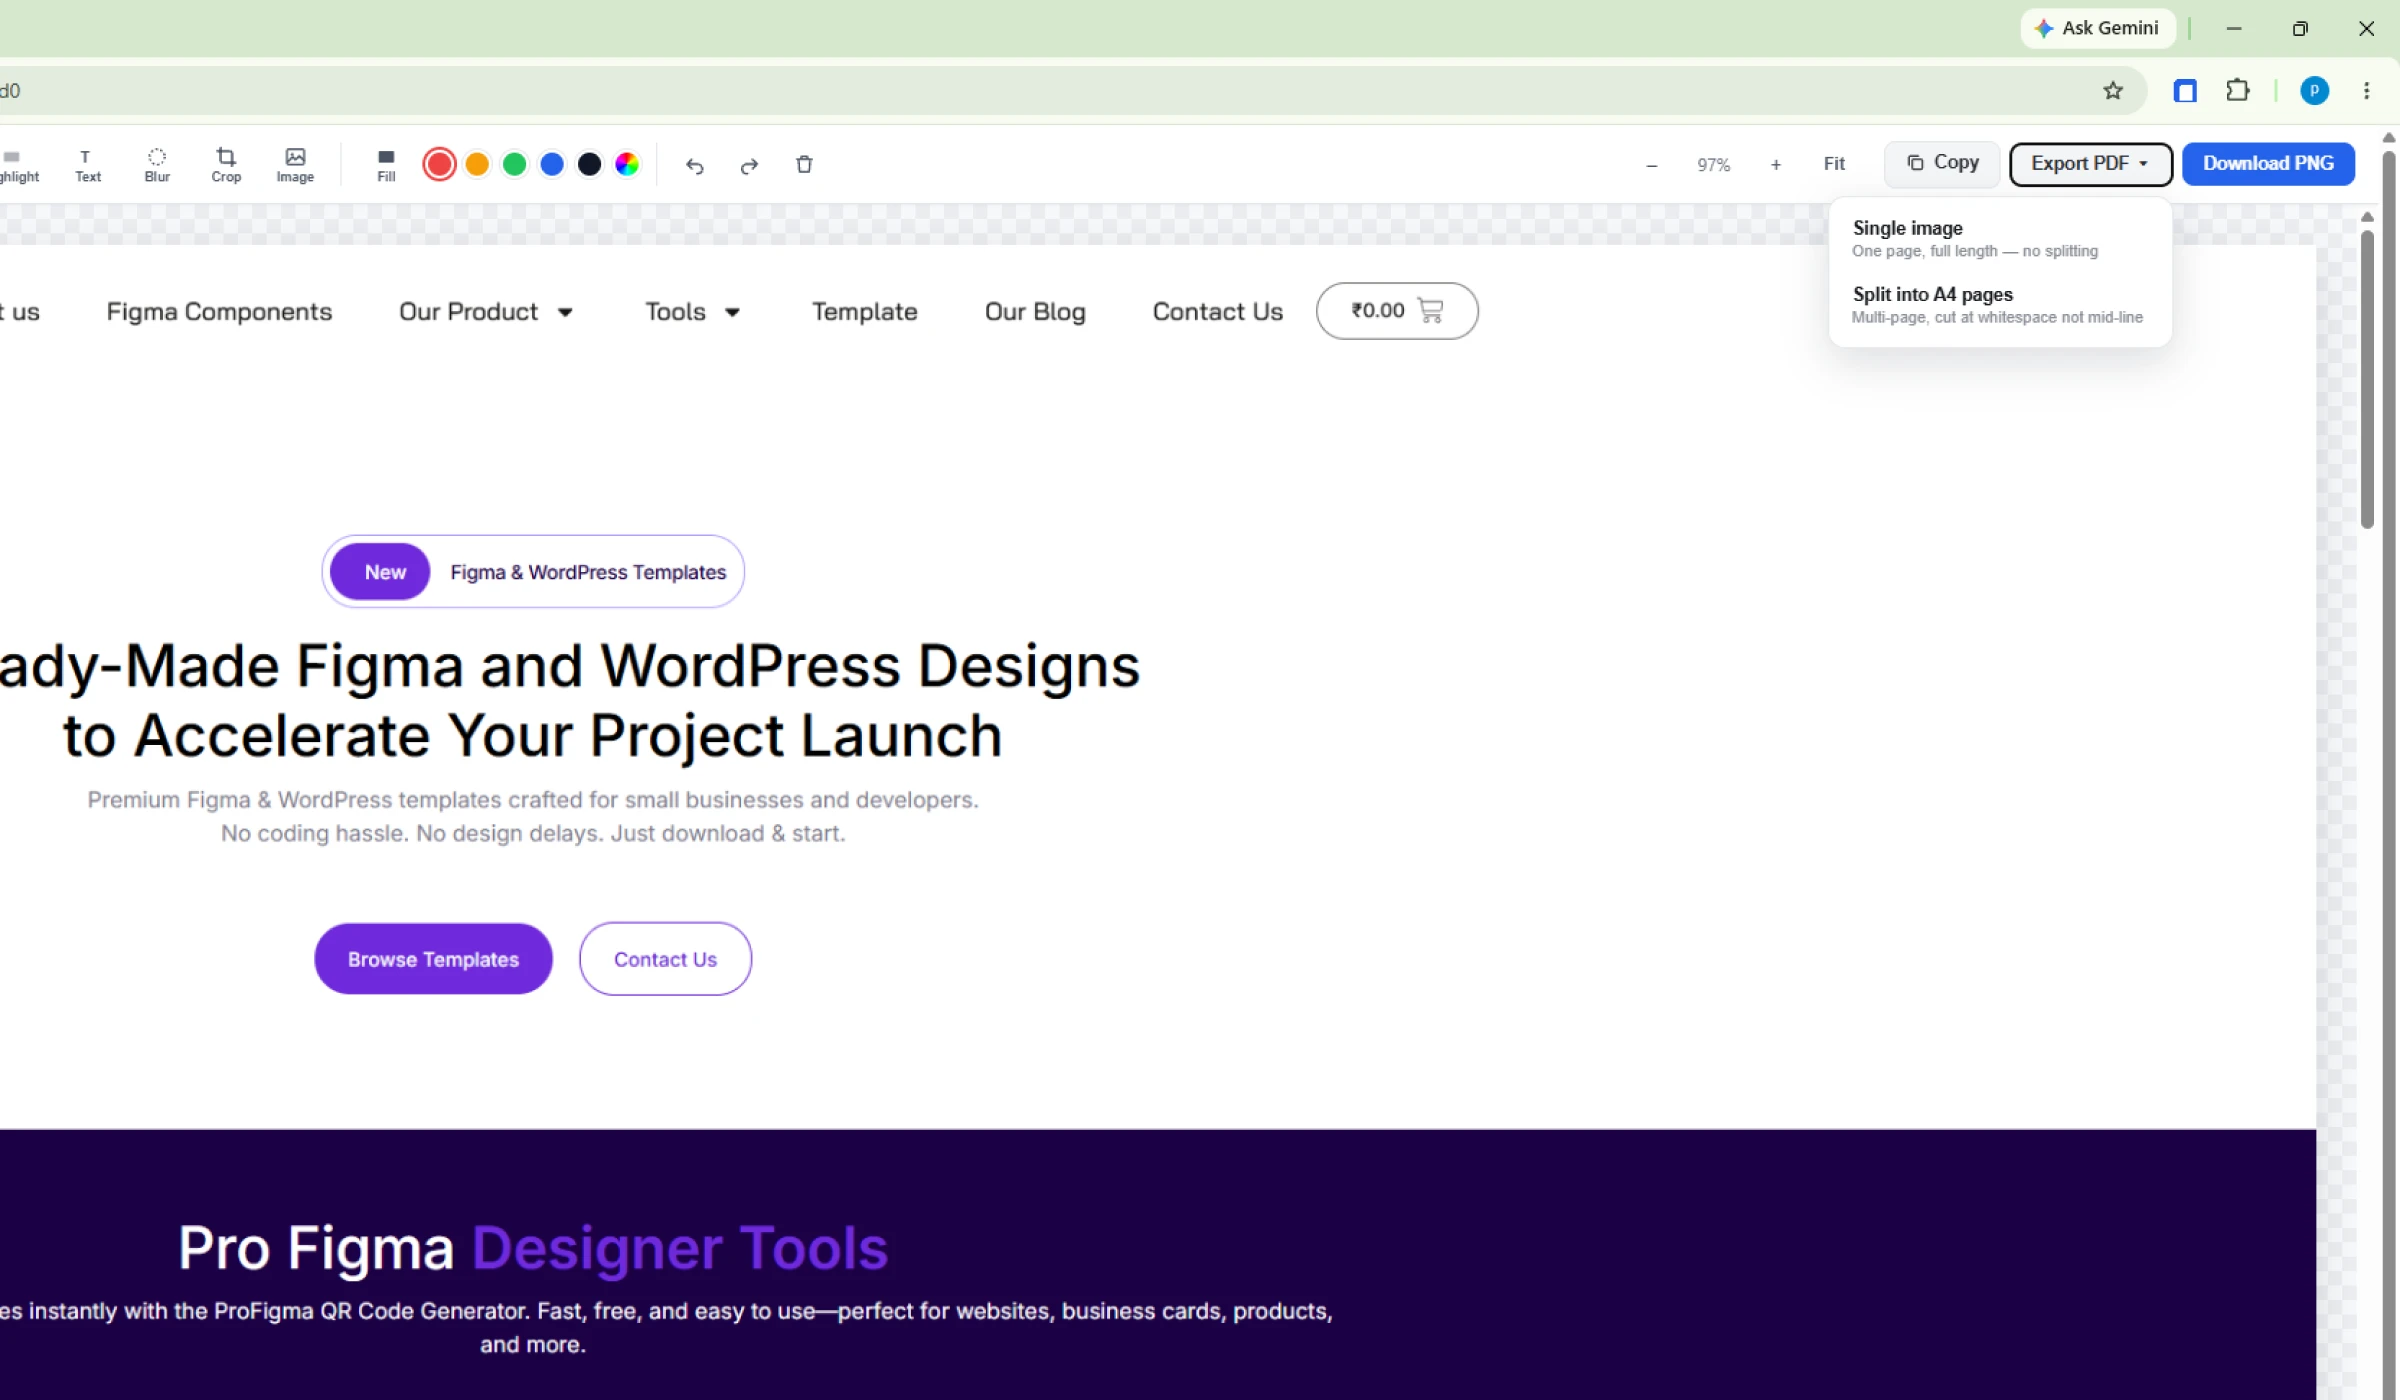Download the screenshot as PNG
This screenshot has height=1400, width=2400.
(2268, 163)
